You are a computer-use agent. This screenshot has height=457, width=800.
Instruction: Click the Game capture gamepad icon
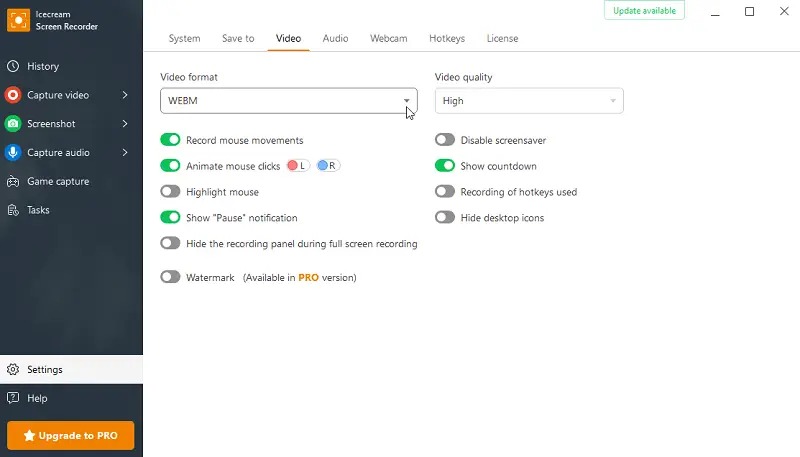tap(13, 181)
